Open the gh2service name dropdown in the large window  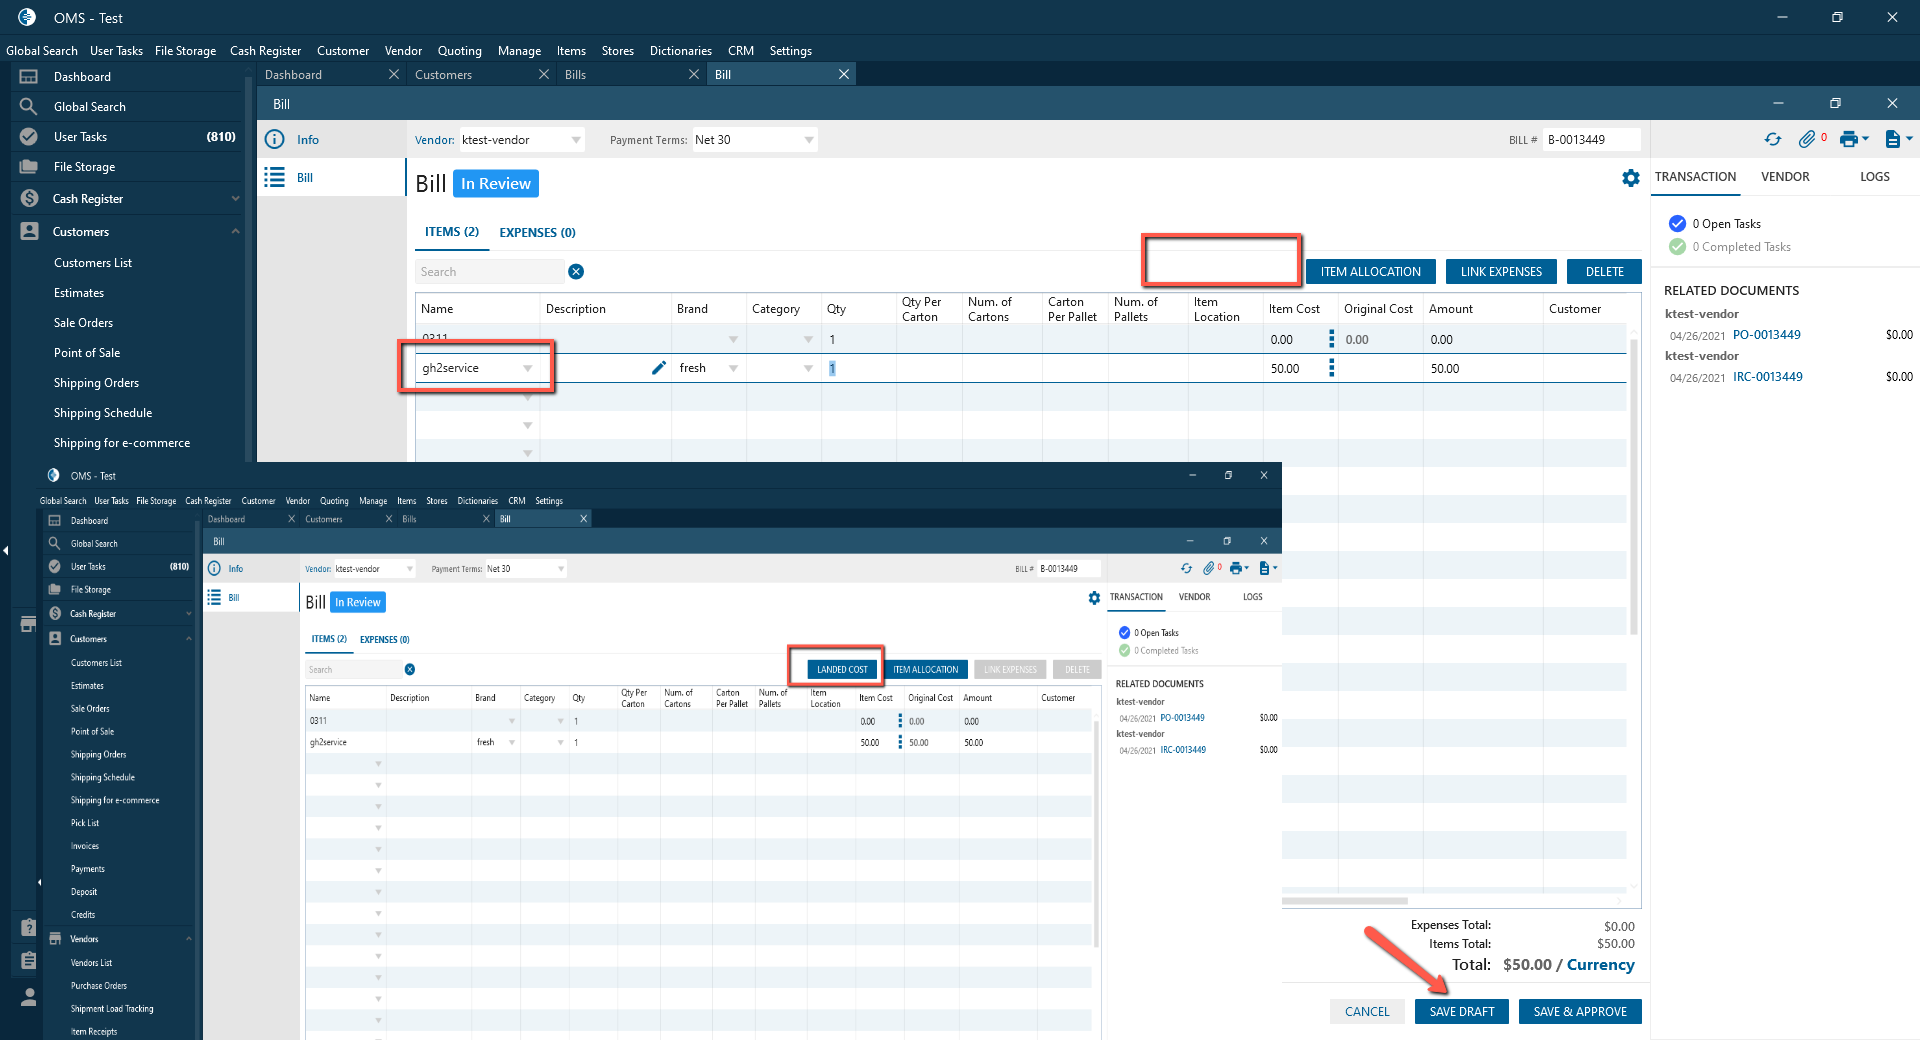pyautogui.click(x=527, y=368)
